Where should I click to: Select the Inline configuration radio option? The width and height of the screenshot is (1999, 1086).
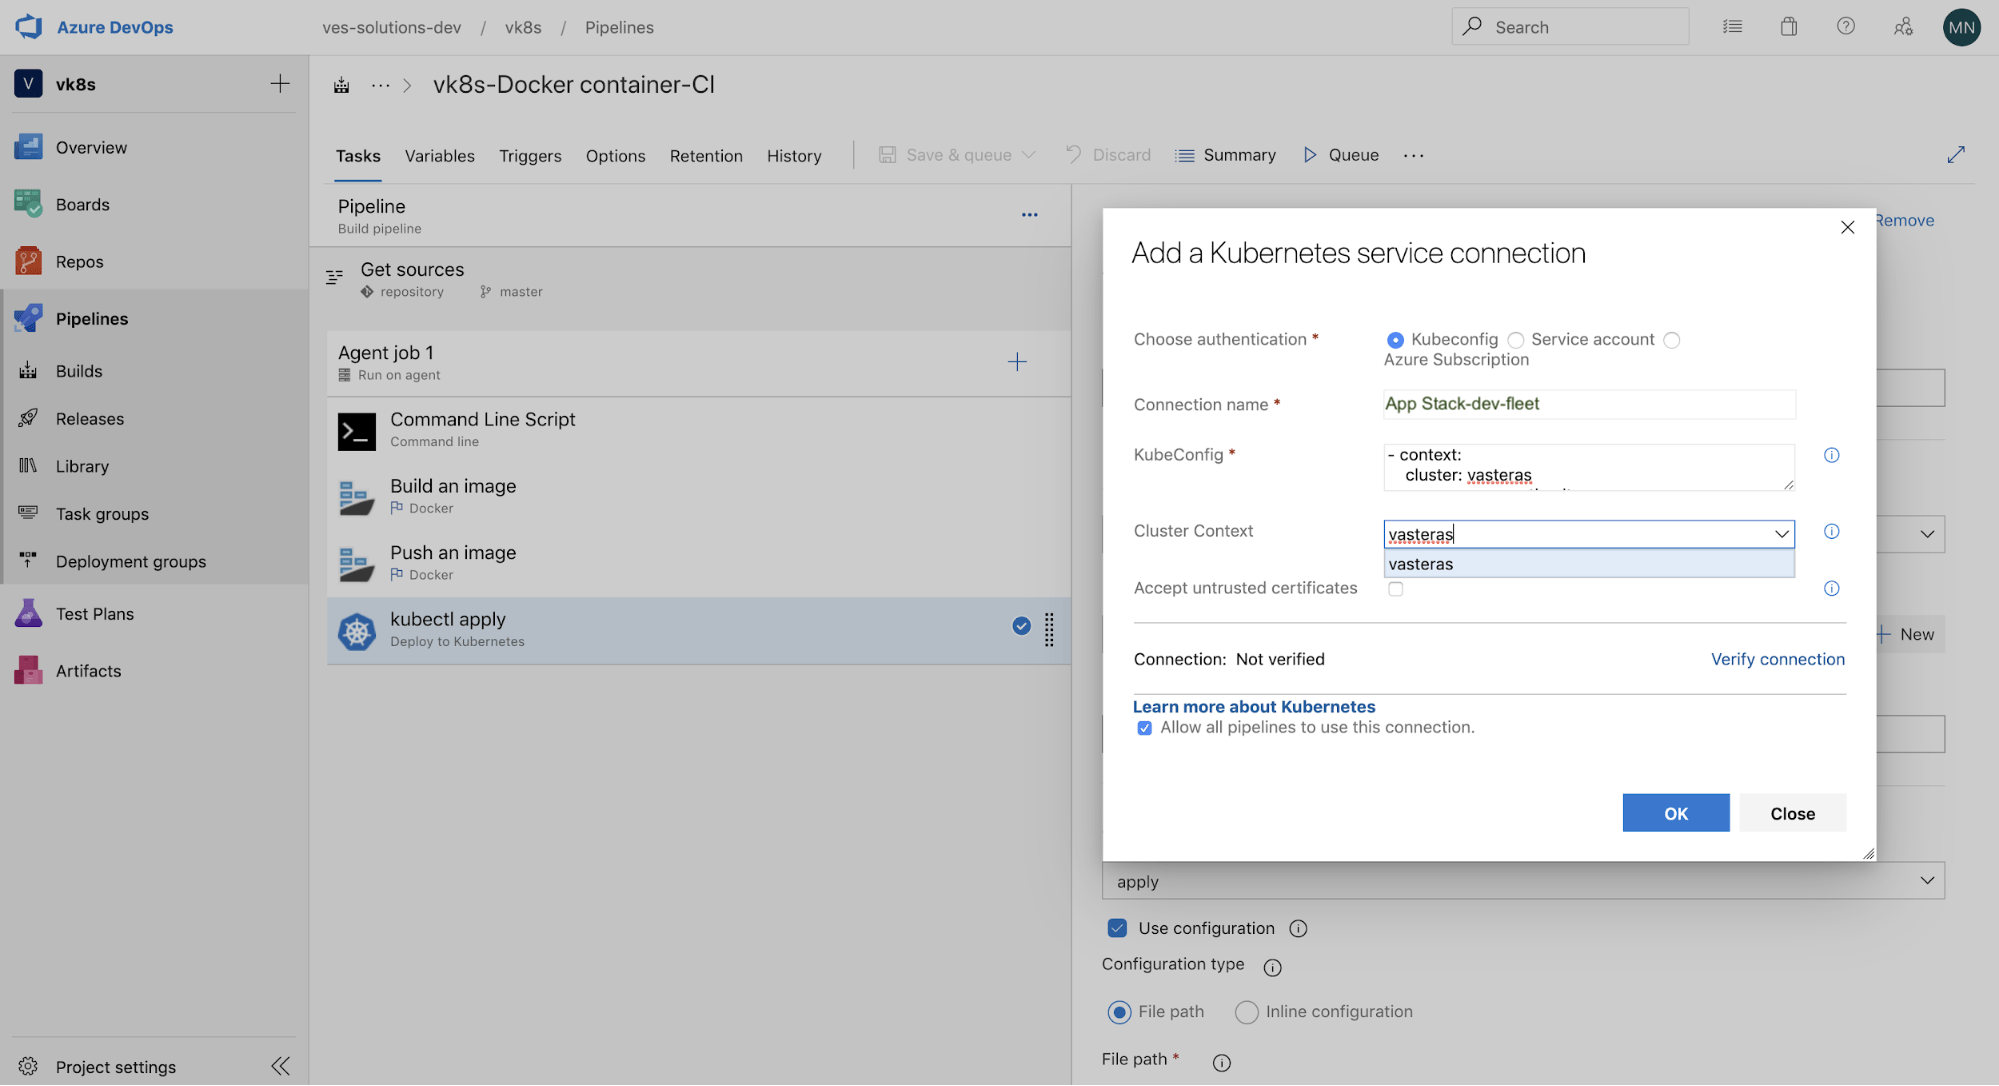pyautogui.click(x=1246, y=1012)
